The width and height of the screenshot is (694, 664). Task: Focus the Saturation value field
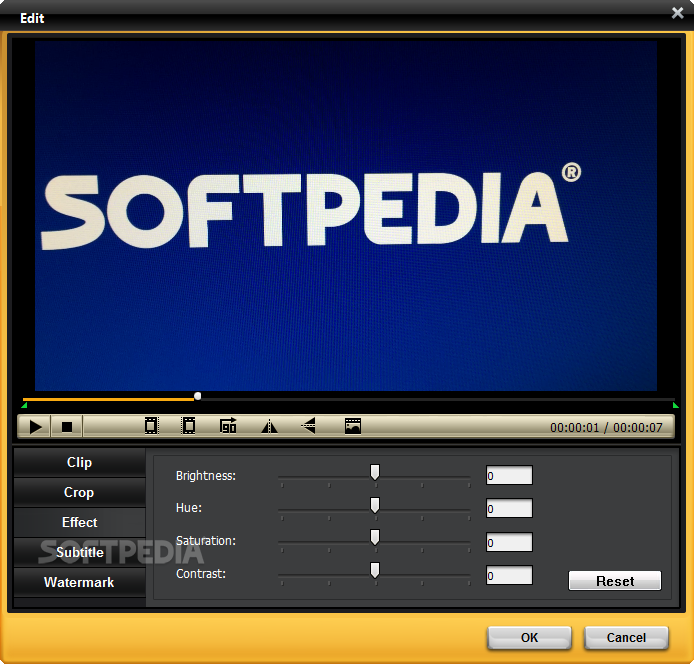tap(509, 542)
